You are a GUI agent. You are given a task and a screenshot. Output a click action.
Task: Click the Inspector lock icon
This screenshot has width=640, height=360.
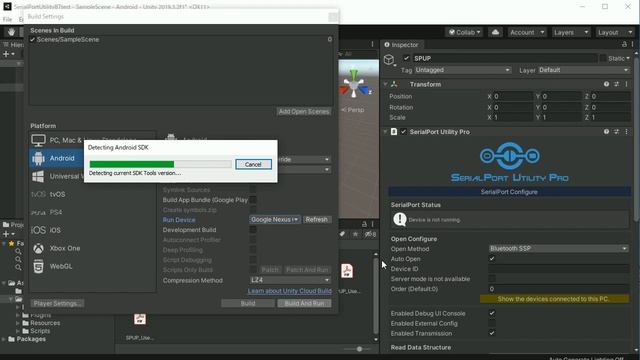click(624, 44)
